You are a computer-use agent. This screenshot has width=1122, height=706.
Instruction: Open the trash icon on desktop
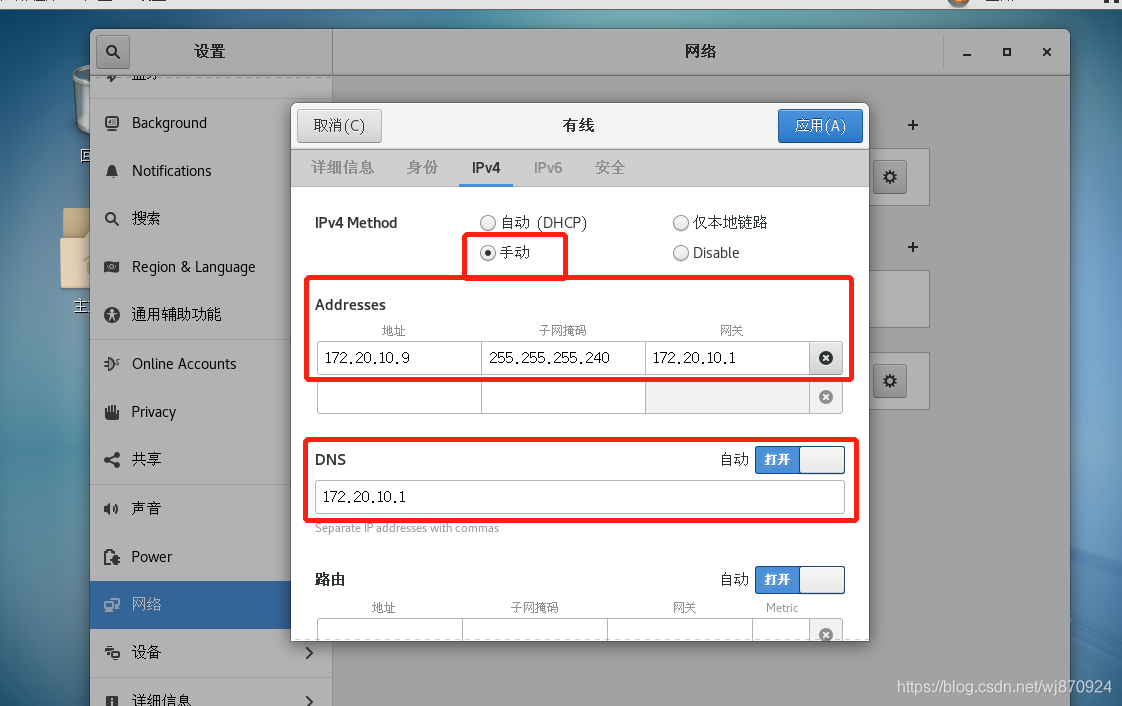click(81, 100)
